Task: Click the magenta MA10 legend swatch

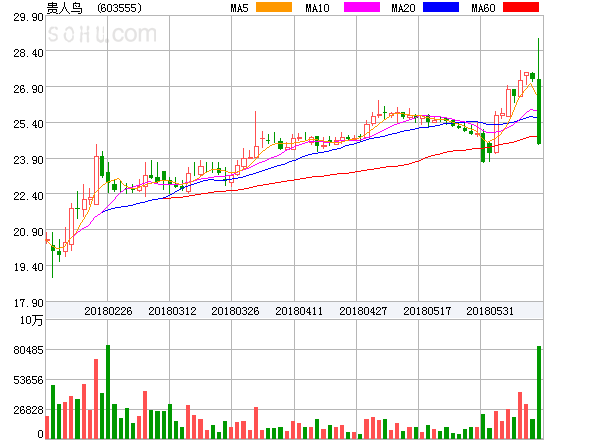Action: [x=362, y=7]
